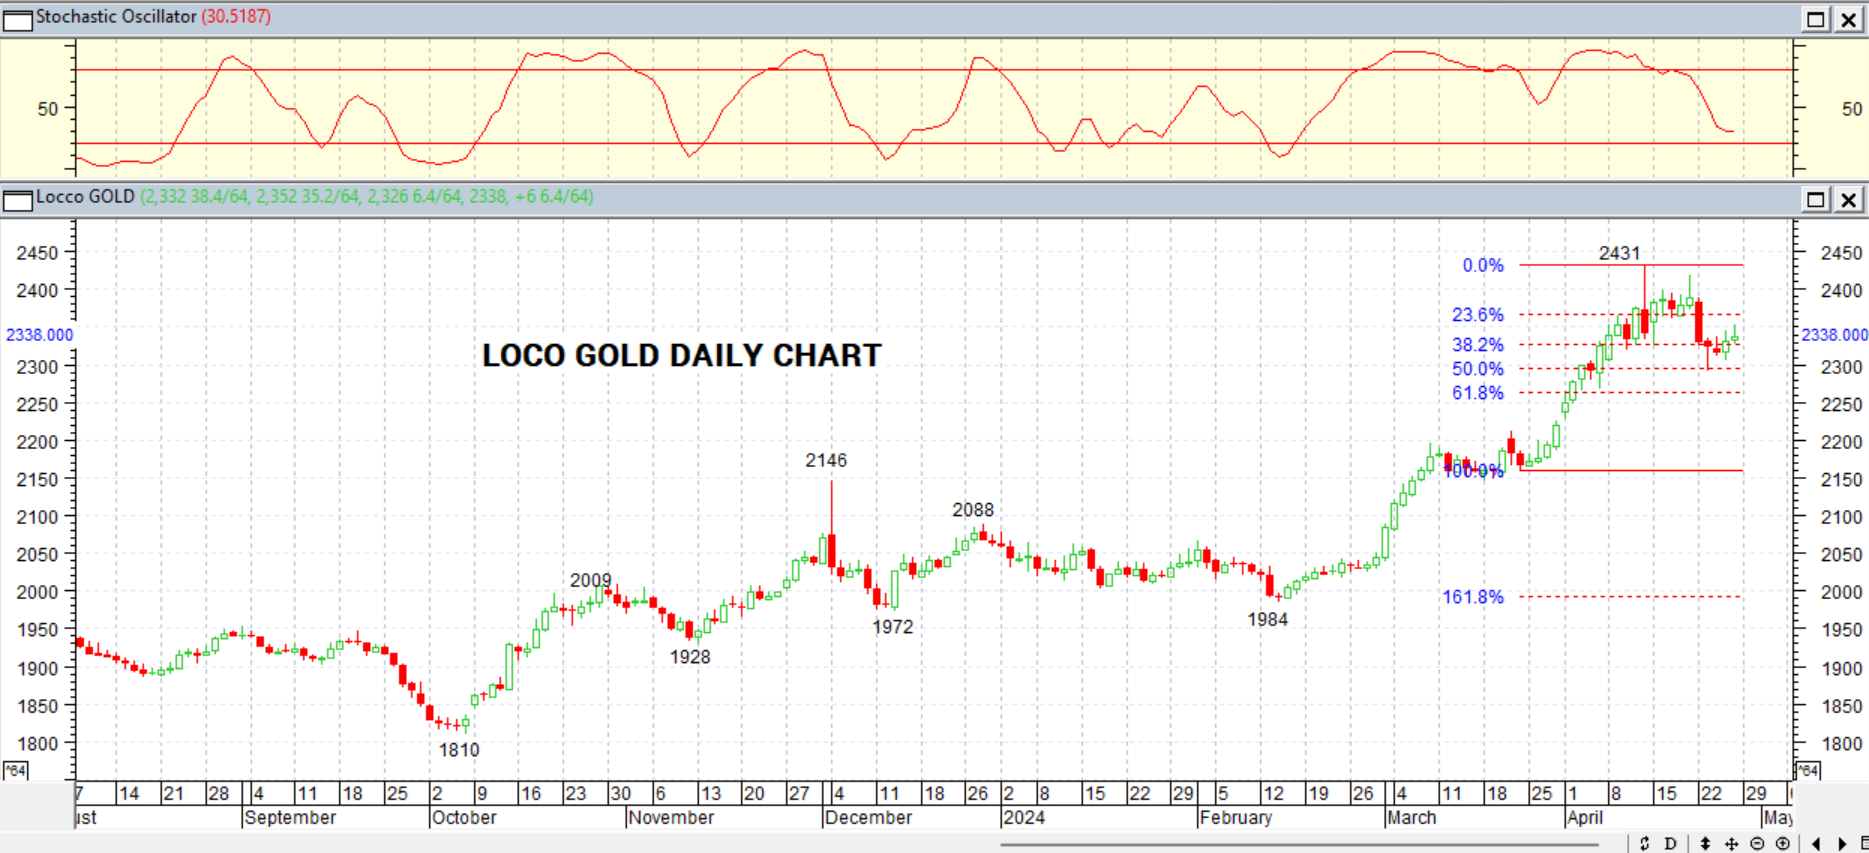This screenshot has height=853, width=1869.
Task: Click the 1928 price annotation
Action: [x=690, y=657]
